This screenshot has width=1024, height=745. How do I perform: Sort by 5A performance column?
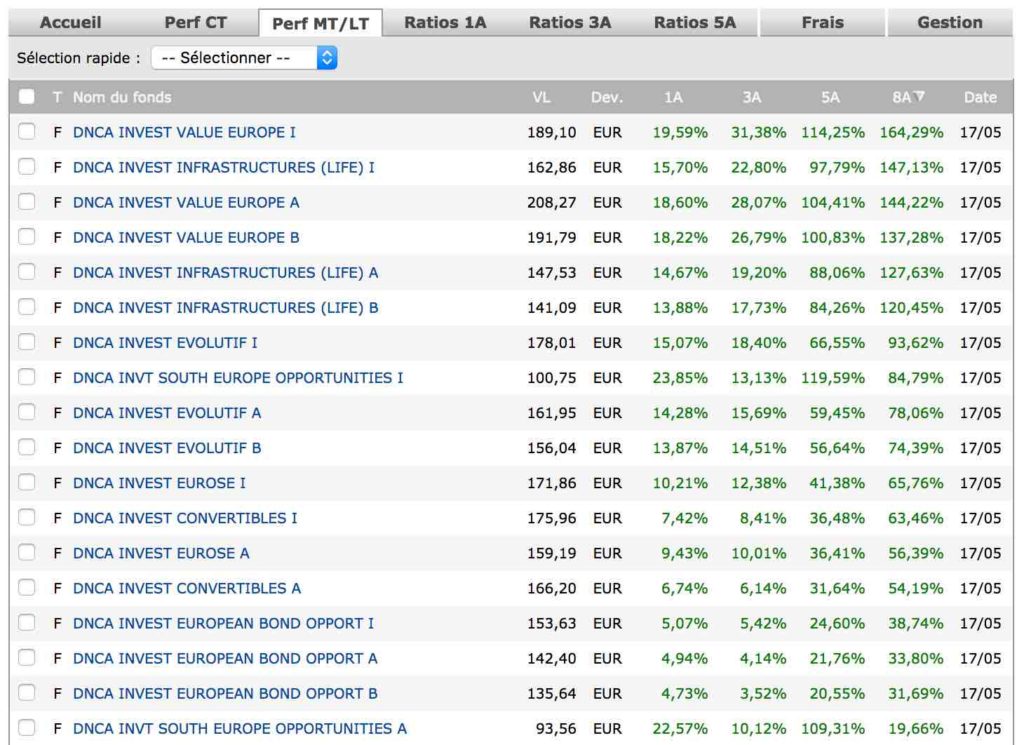pos(830,97)
